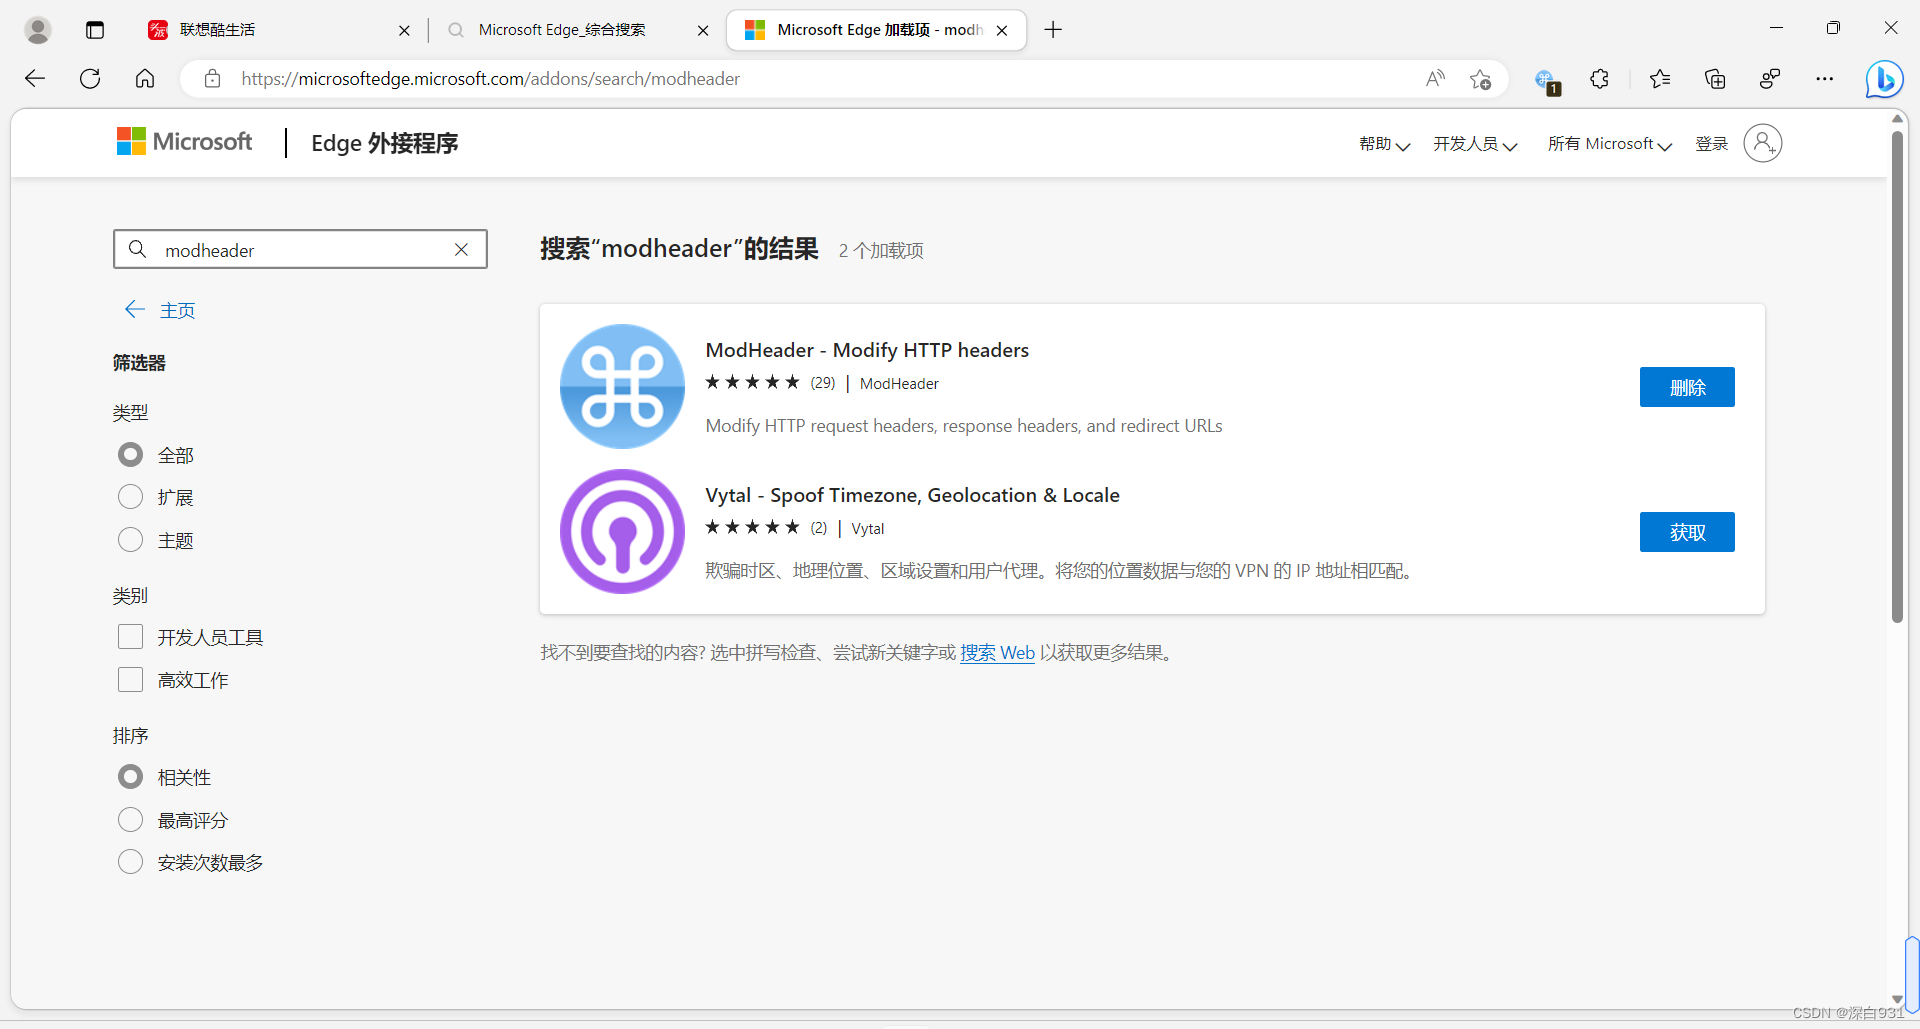Go to the browser home page
Screen dimensions: 1920x1029
(x=145, y=79)
